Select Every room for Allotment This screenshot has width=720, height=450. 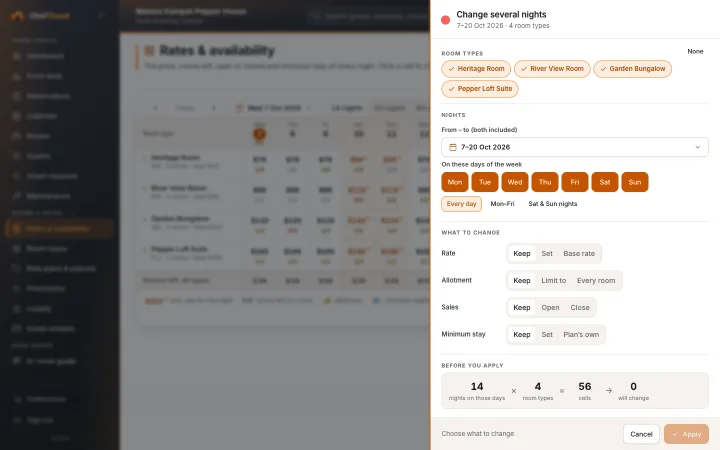point(596,281)
